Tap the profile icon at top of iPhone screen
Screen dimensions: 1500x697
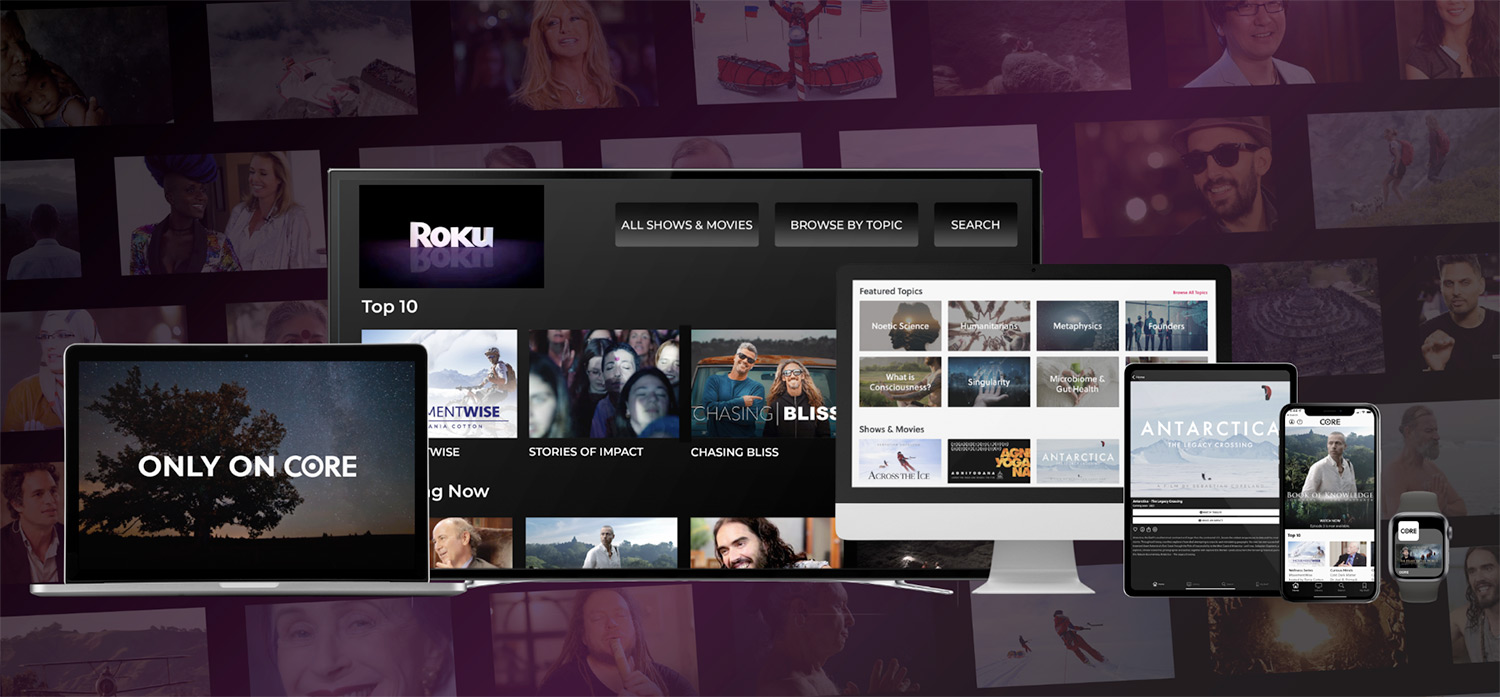[x=1291, y=422]
